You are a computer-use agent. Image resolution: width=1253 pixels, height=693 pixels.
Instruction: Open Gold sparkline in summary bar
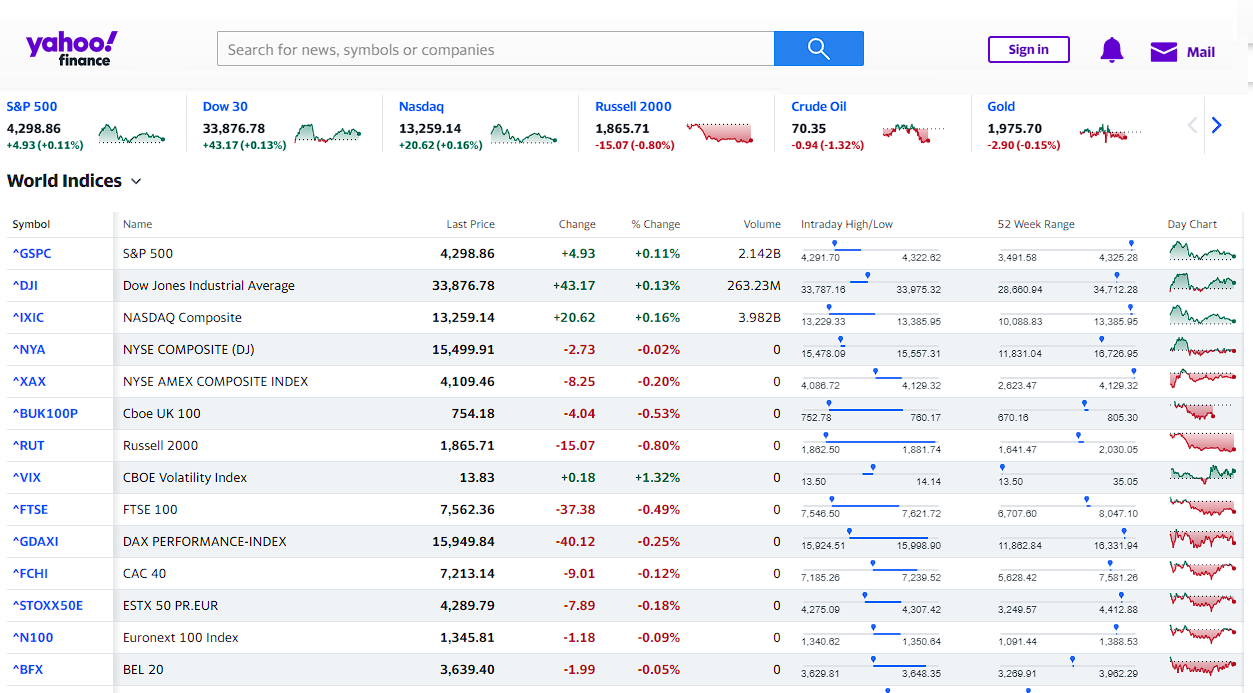pyautogui.click(x=1110, y=133)
